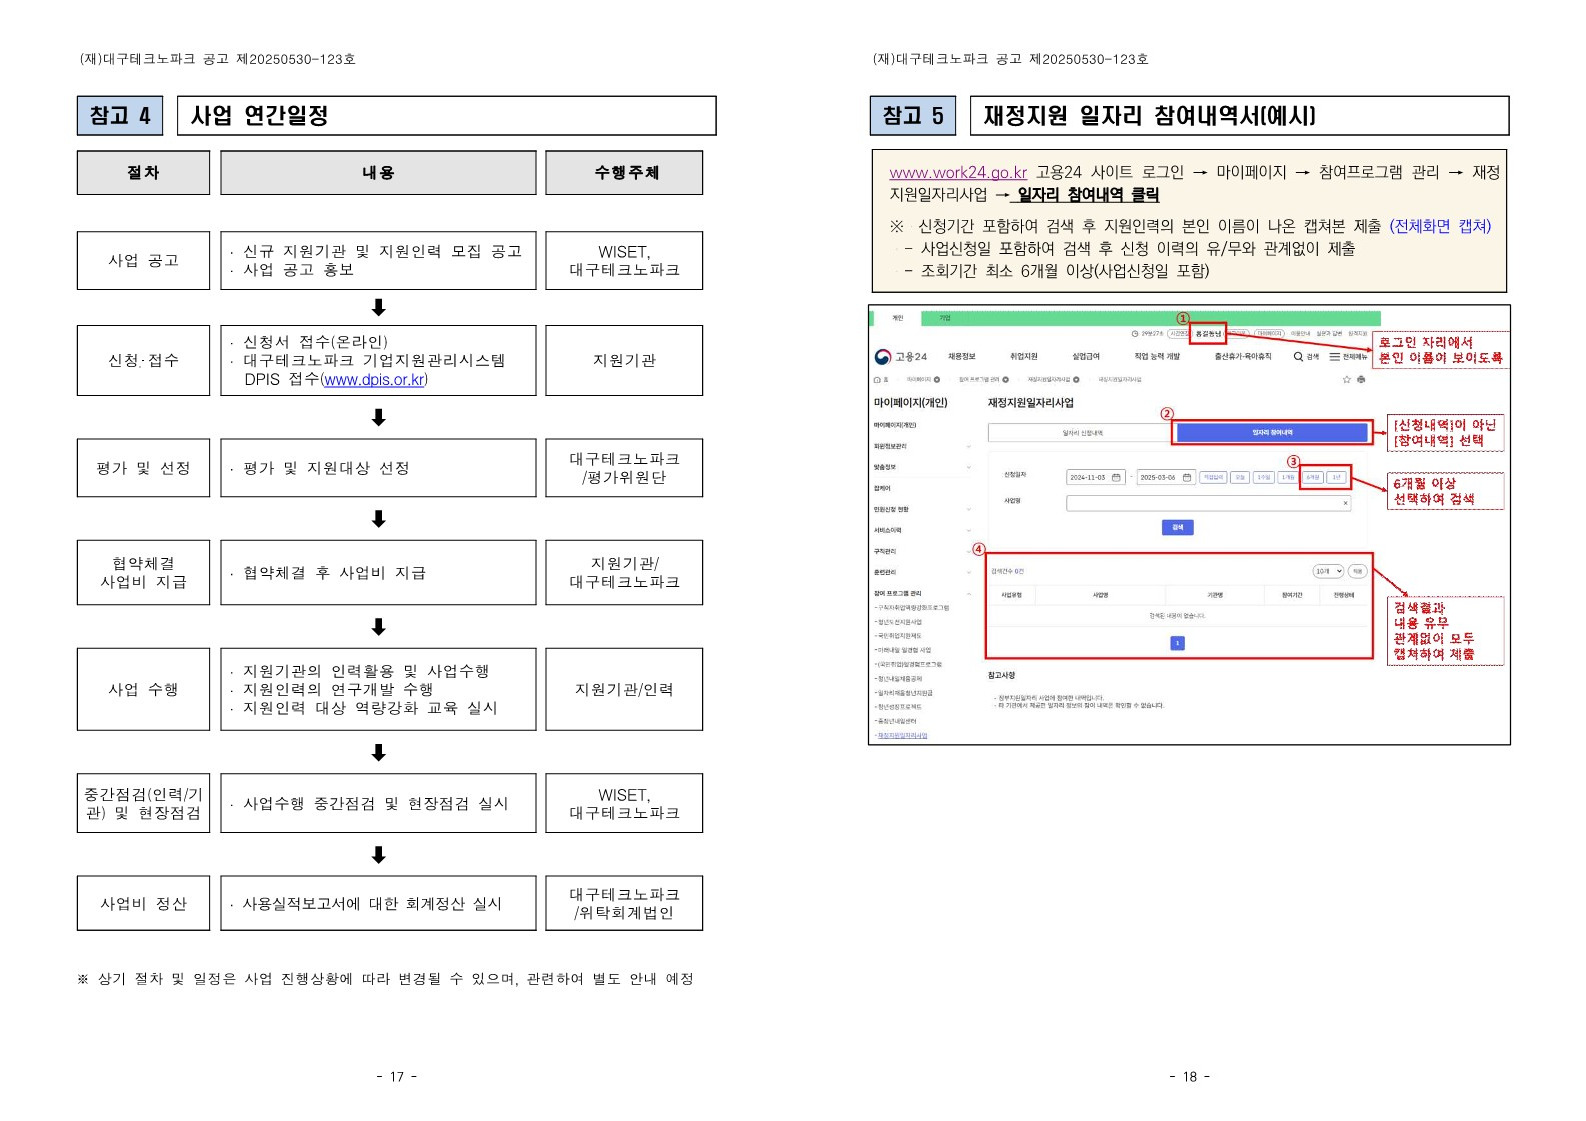The width and height of the screenshot is (1586, 1121).
Task: Click the 진행상태 column header
Action: tap(1343, 595)
